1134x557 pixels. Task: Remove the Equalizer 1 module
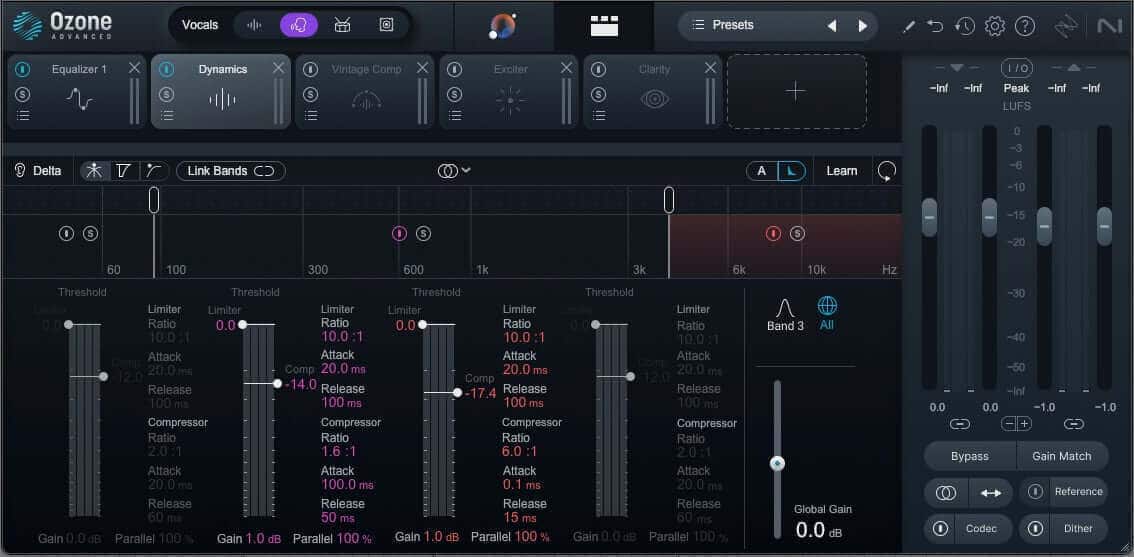135,68
